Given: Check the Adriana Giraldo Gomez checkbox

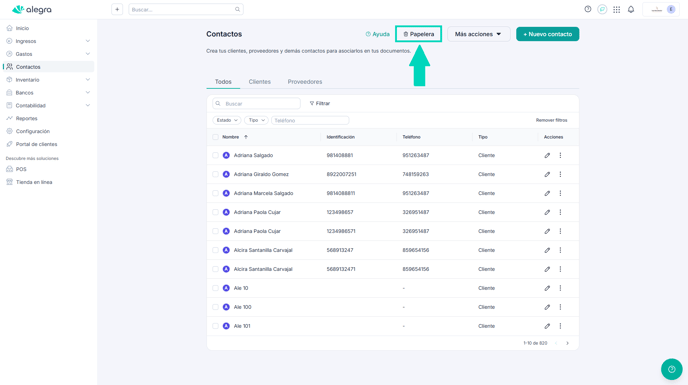Looking at the screenshot, I should [215, 174].
